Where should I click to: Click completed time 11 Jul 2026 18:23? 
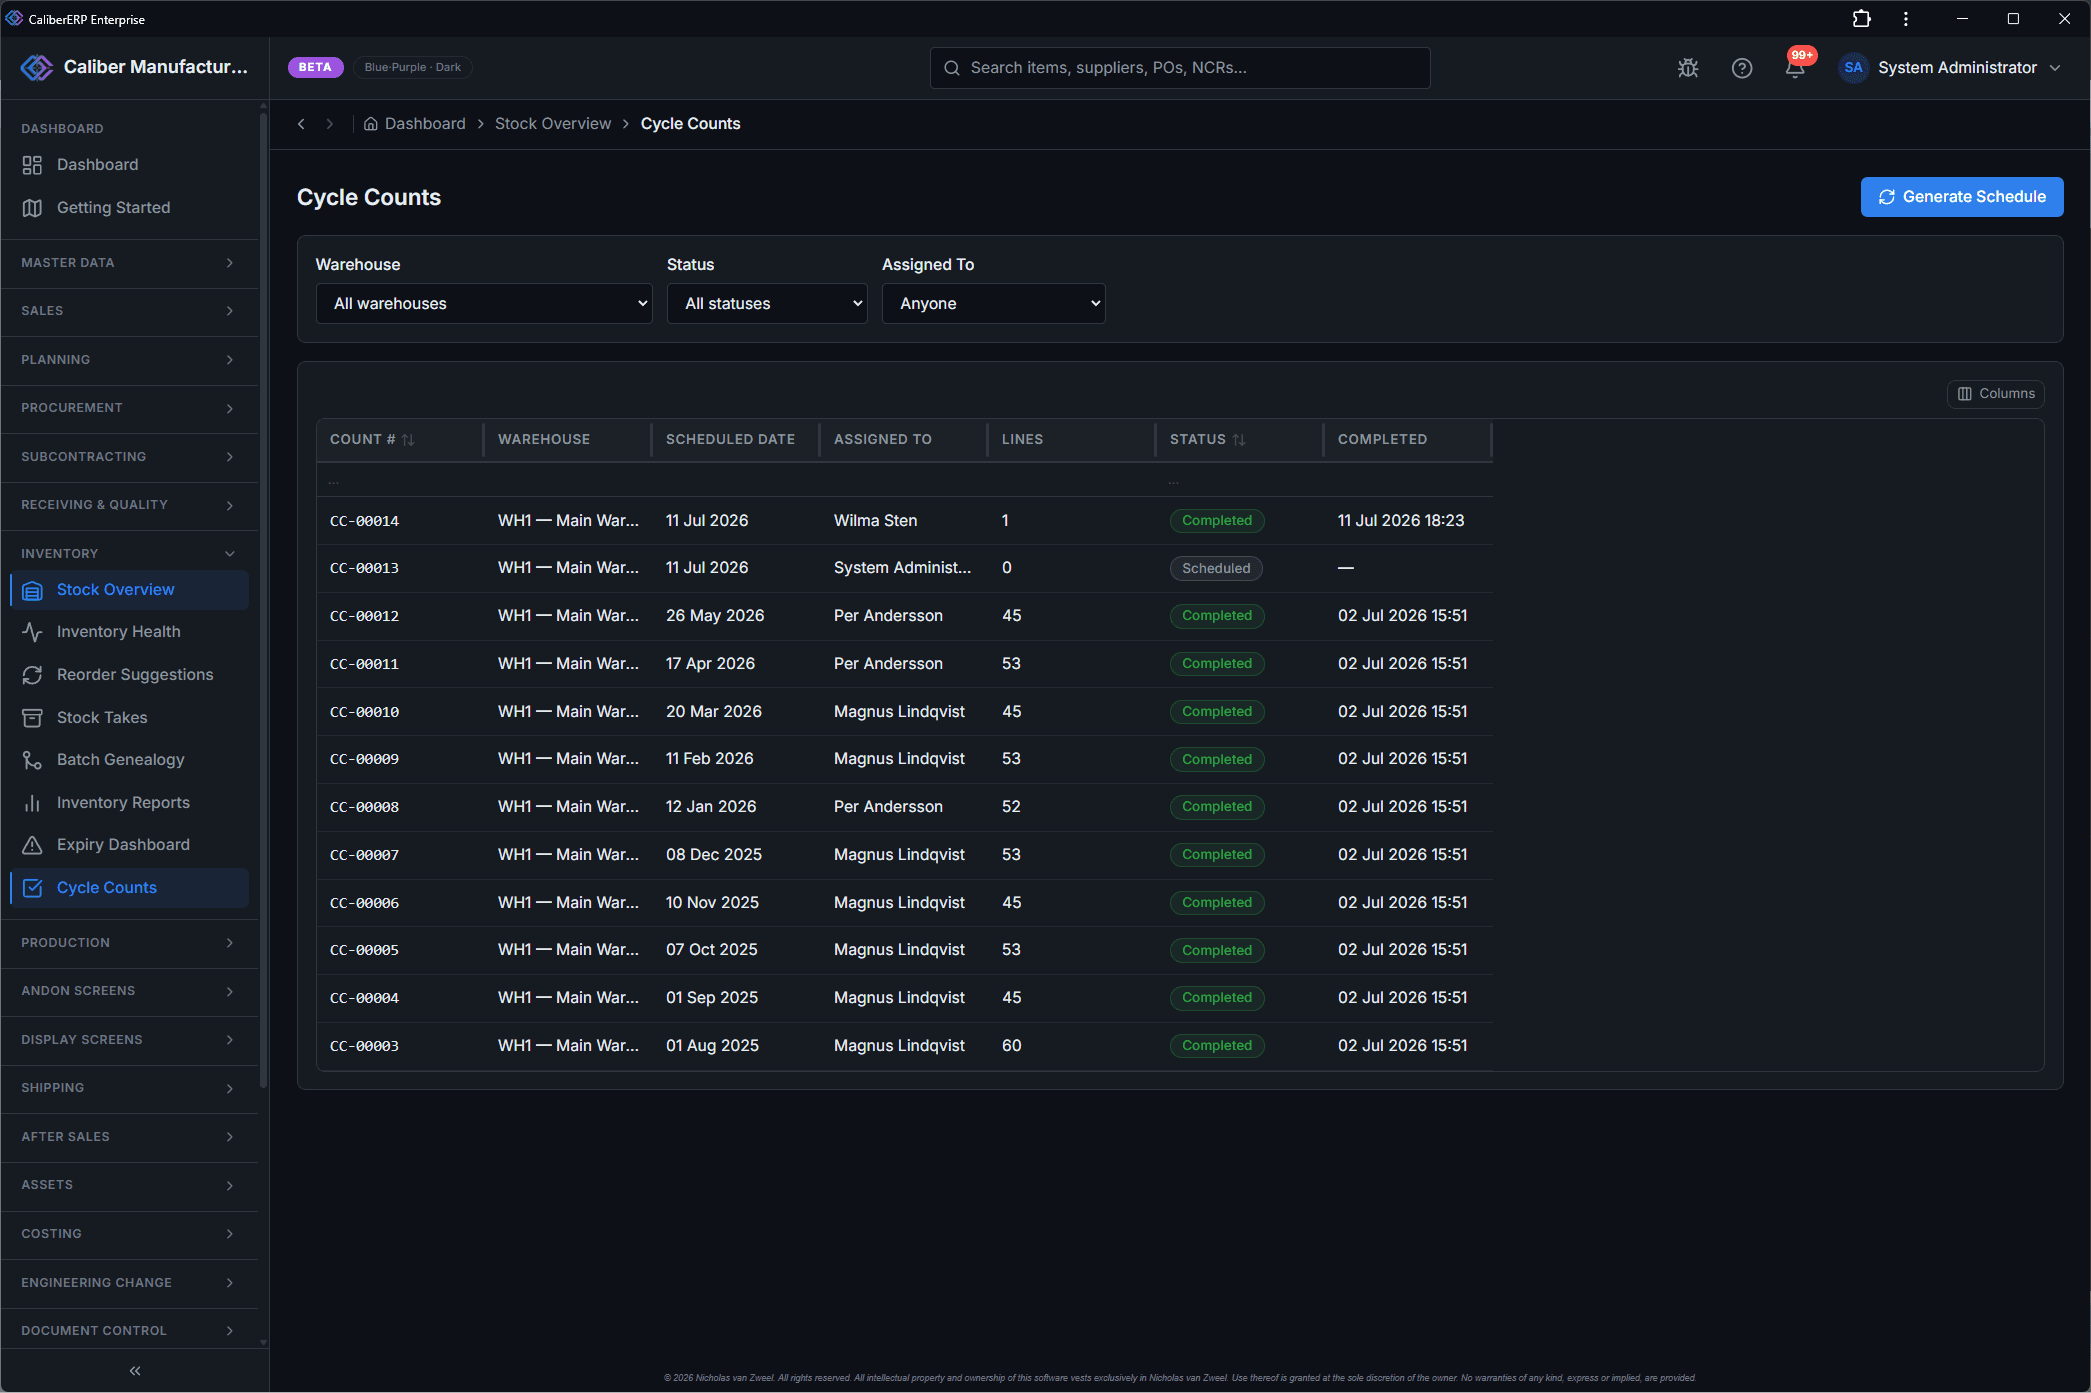tap(1401, 521)
